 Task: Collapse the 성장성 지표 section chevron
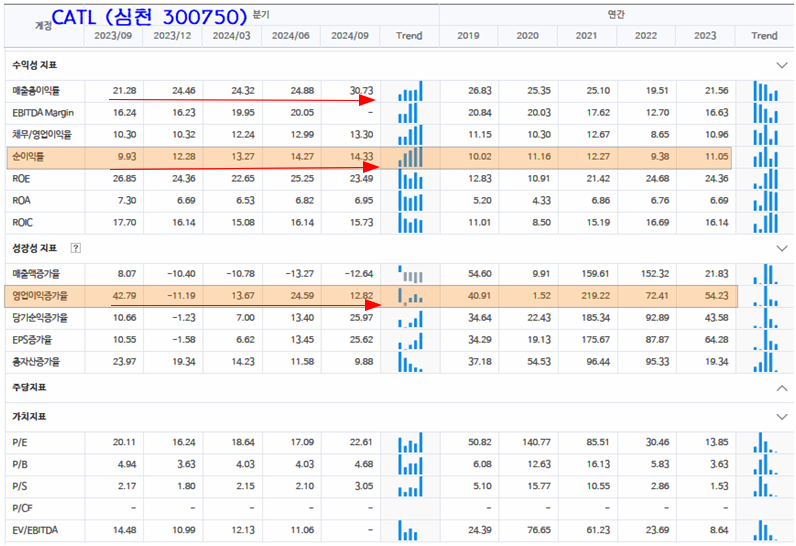[x=781, y=247]
